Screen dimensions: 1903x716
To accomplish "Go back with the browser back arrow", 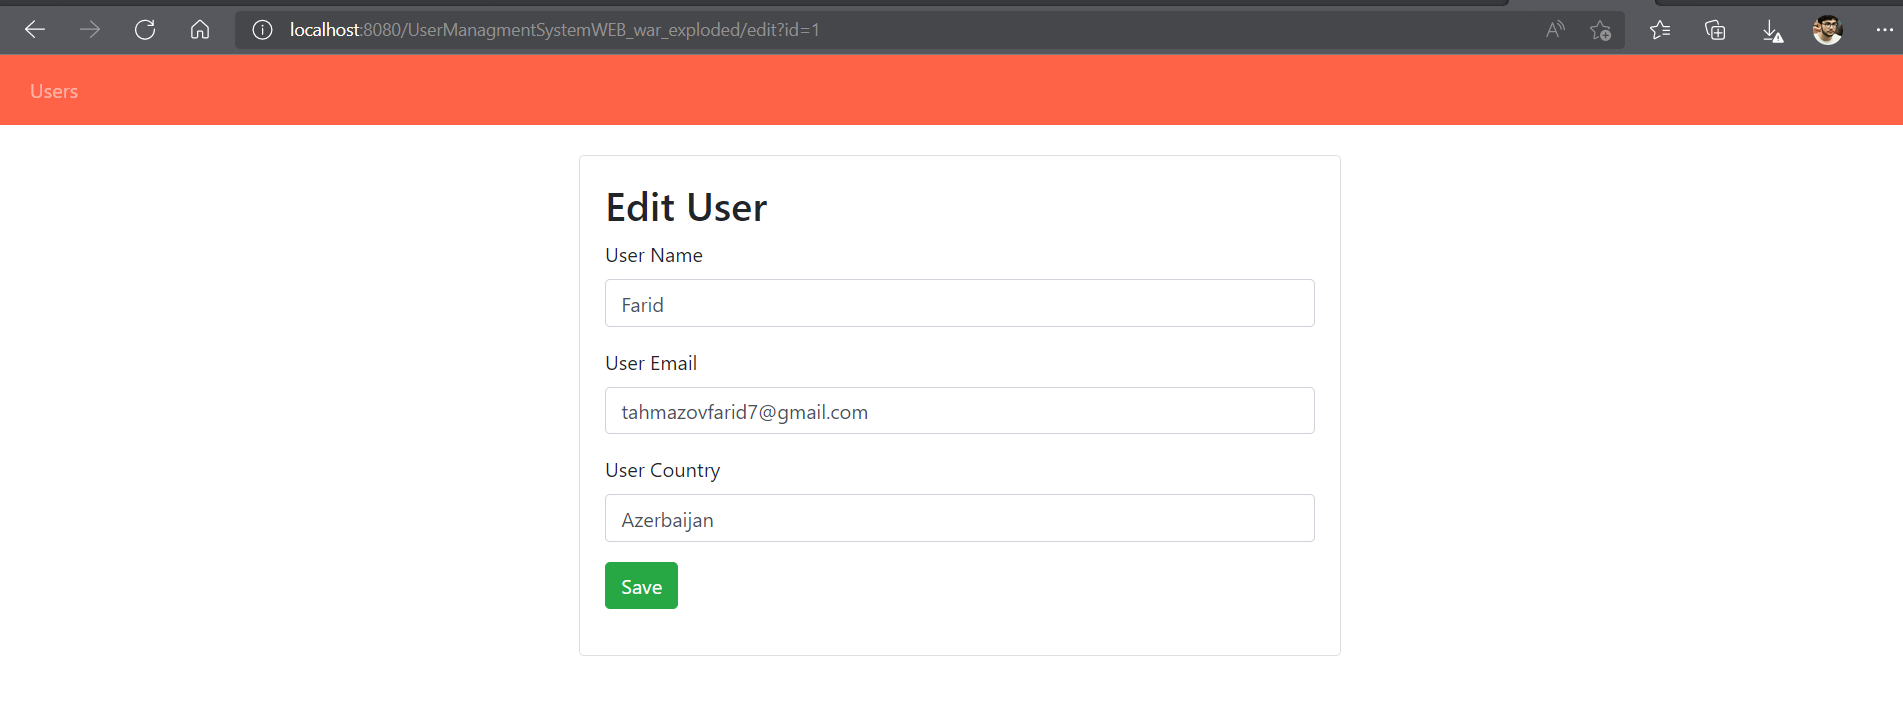I will 35,30.
